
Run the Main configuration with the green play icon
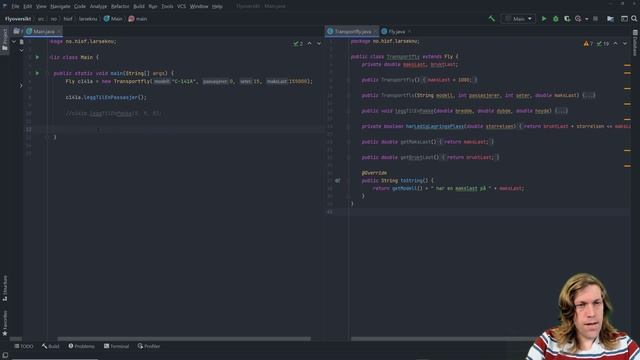click(x=544, y=19)
